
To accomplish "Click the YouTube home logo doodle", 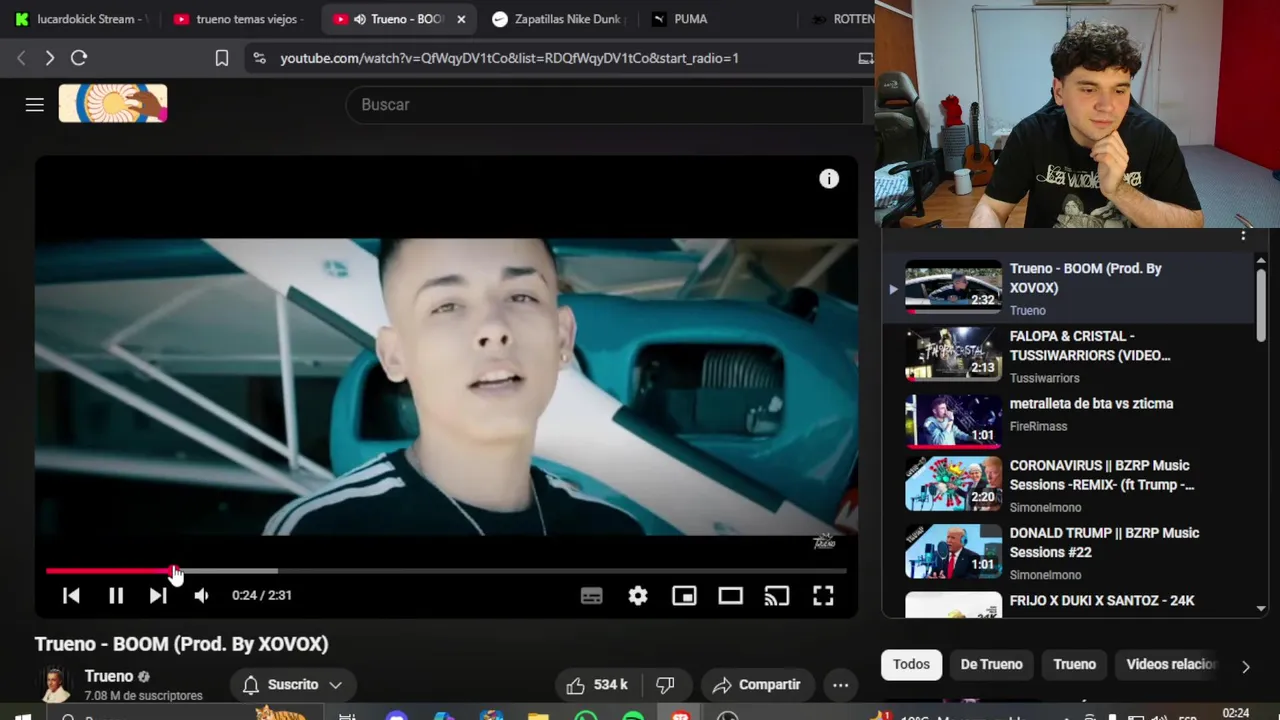I will 113,104.
